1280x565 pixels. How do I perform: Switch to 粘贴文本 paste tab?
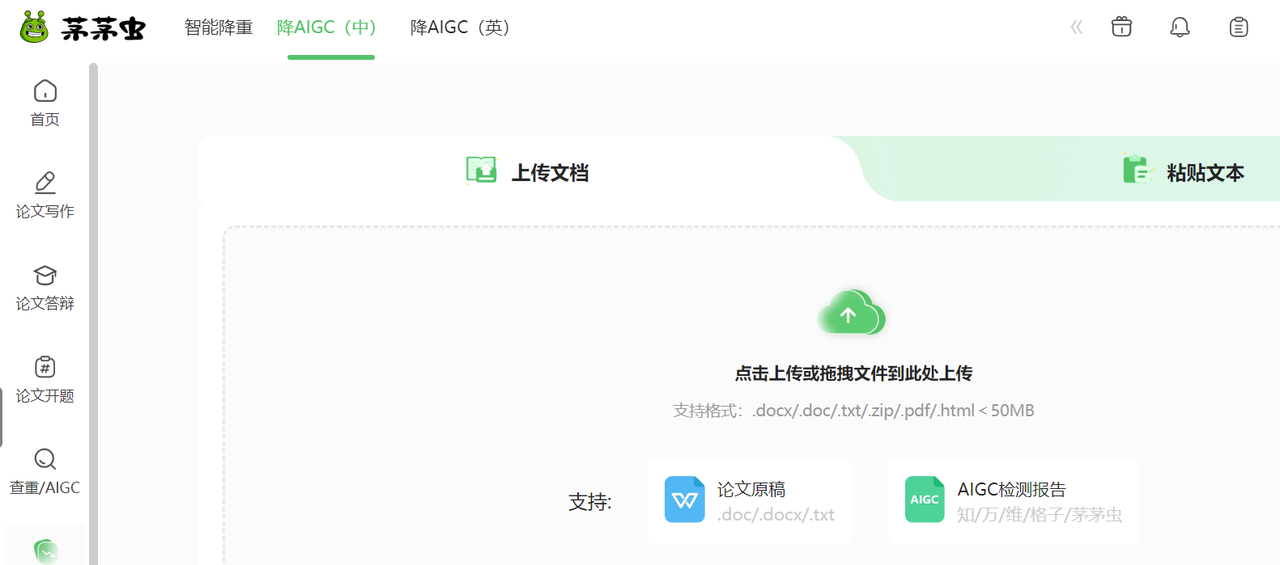pyautogui.click(x=1184, y=171)
